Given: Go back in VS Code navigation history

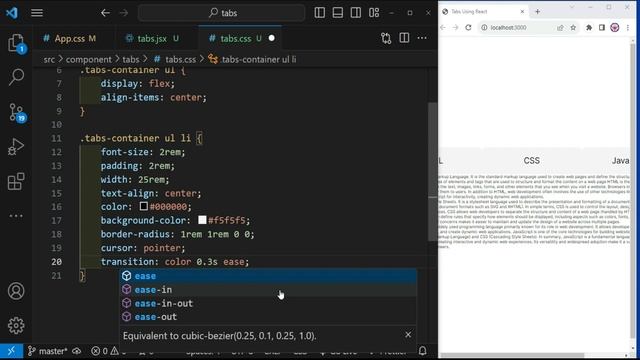Looking at the screenshot, I should coord(105,13).
